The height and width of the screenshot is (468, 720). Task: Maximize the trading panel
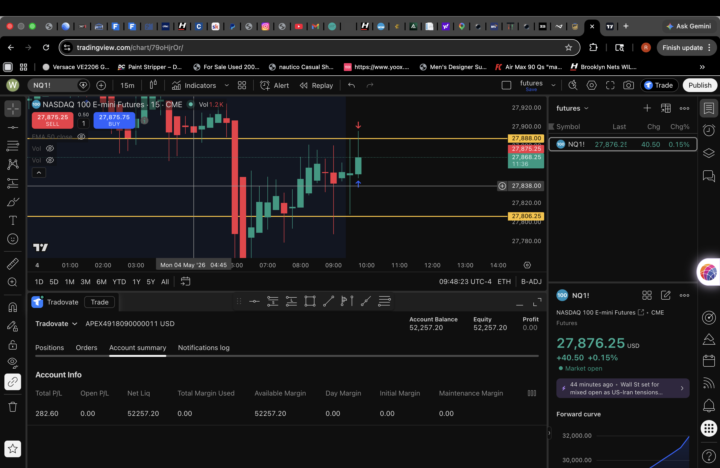537,303
